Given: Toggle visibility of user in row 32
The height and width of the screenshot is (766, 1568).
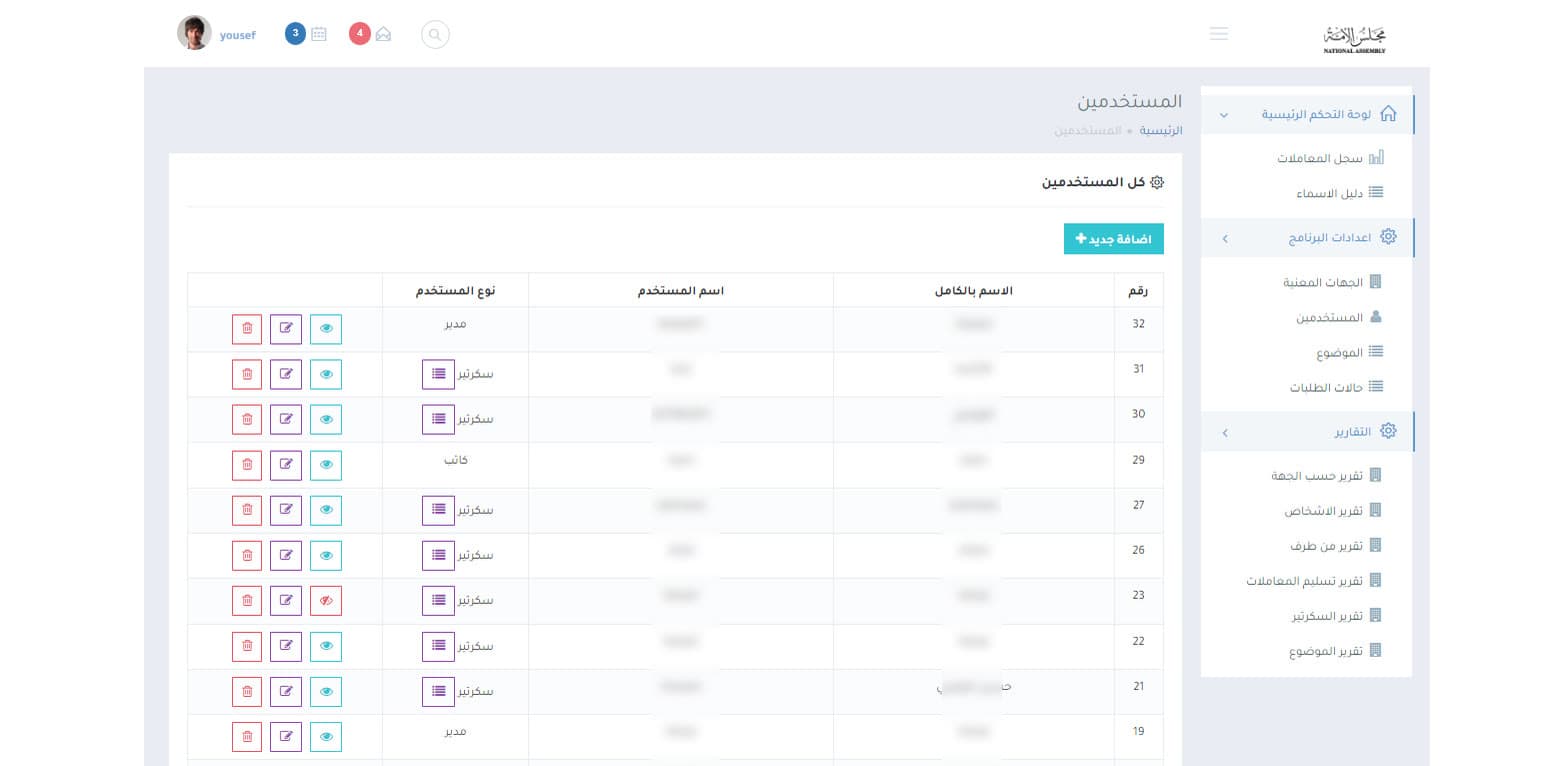Looking at the screenshot, I should (x=326, y=329).
